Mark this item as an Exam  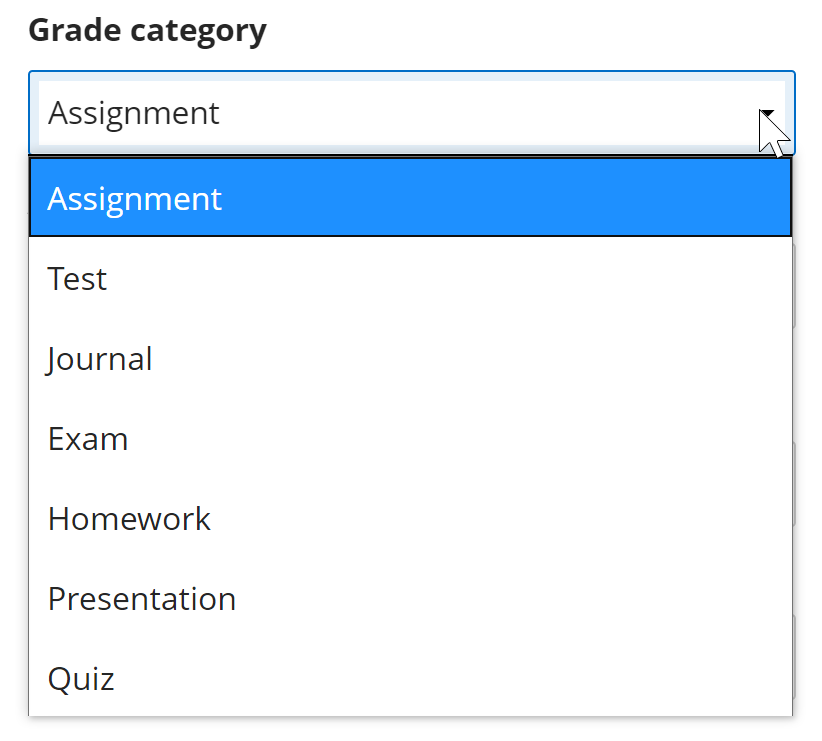tap(88, 439)
